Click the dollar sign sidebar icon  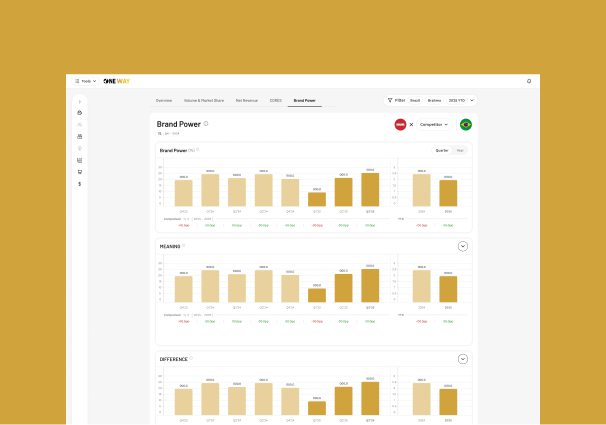pyautogui.click(x=80, y=184)
